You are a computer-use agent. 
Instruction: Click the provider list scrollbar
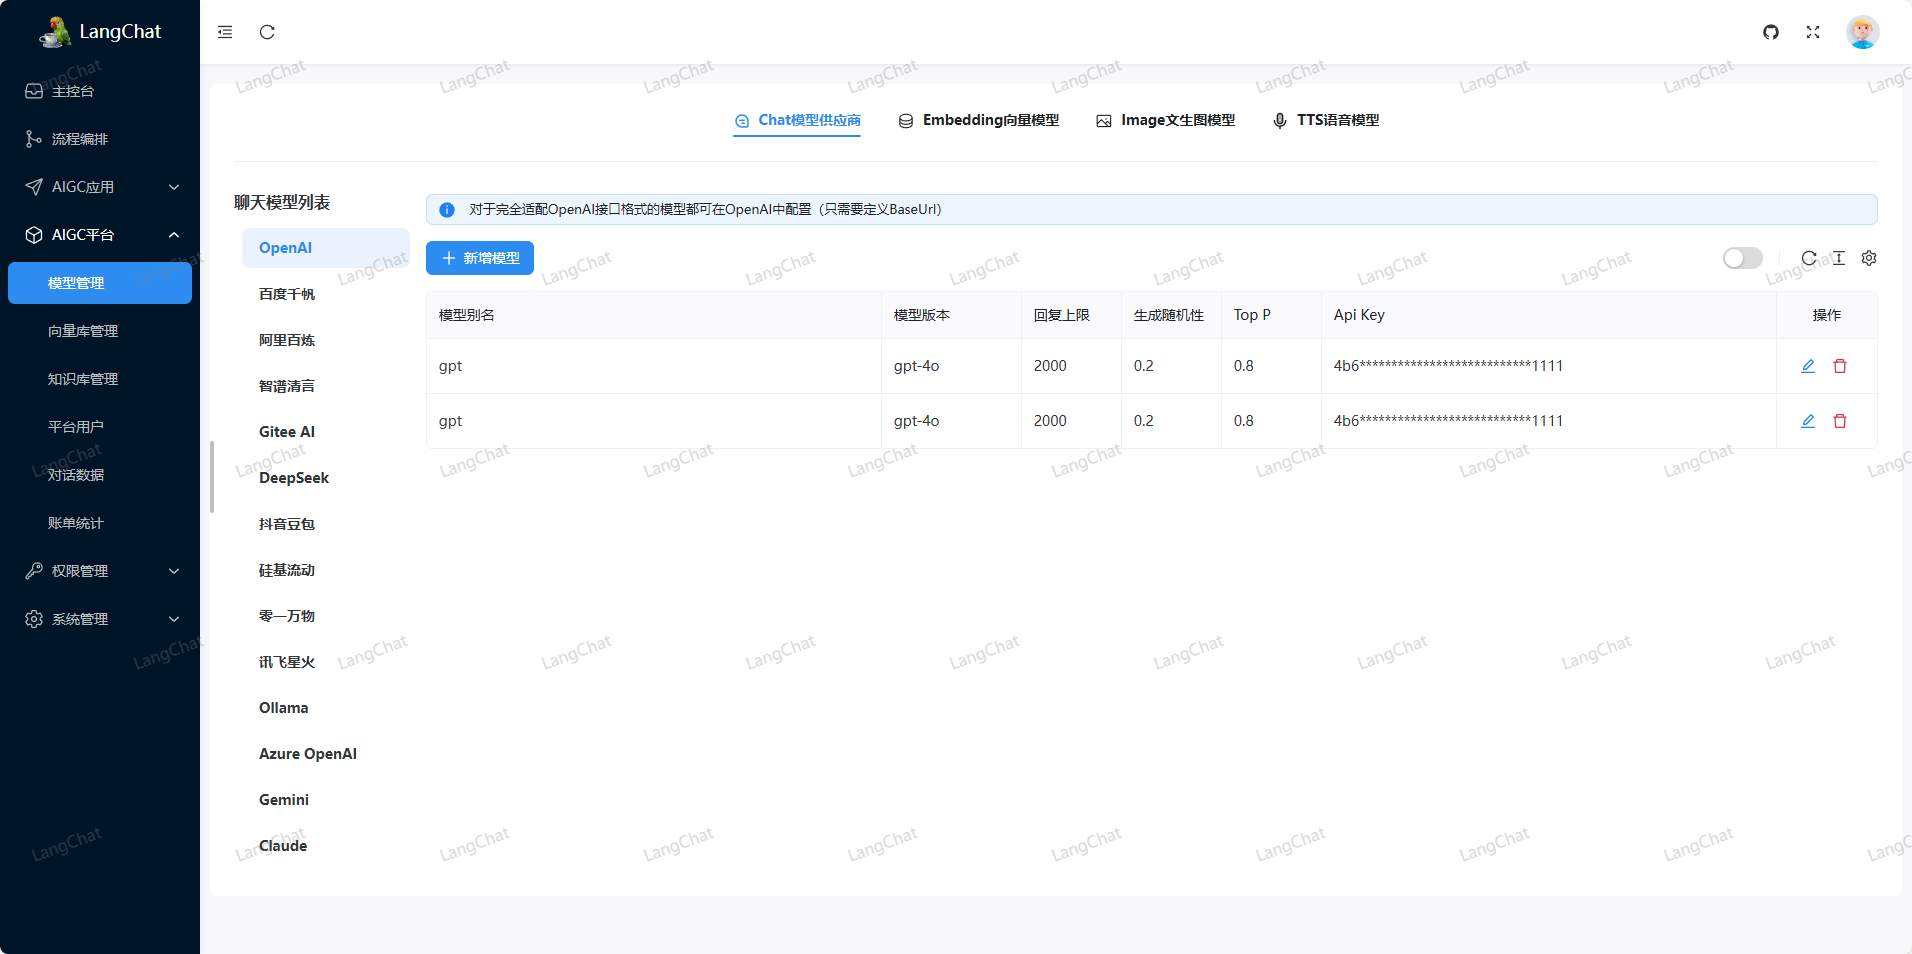212,477
